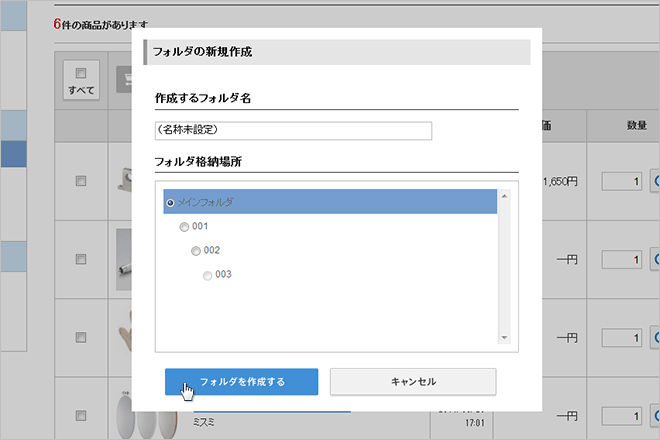Select the メインフォルダ radio button

pyautogui.click(x=170, y=202)
